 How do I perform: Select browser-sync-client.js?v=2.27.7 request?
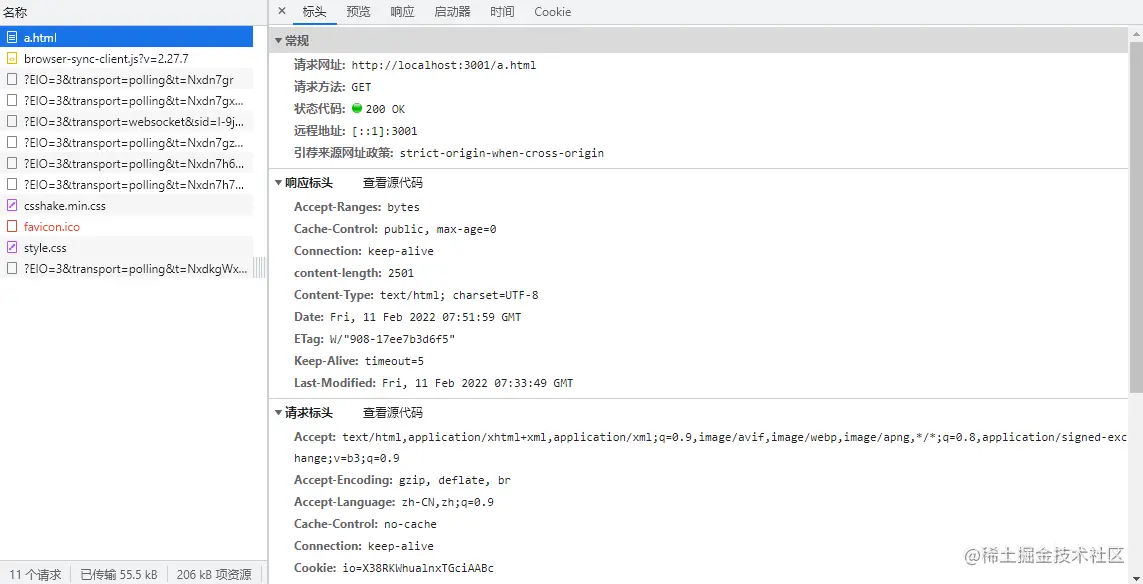(127, 58)
